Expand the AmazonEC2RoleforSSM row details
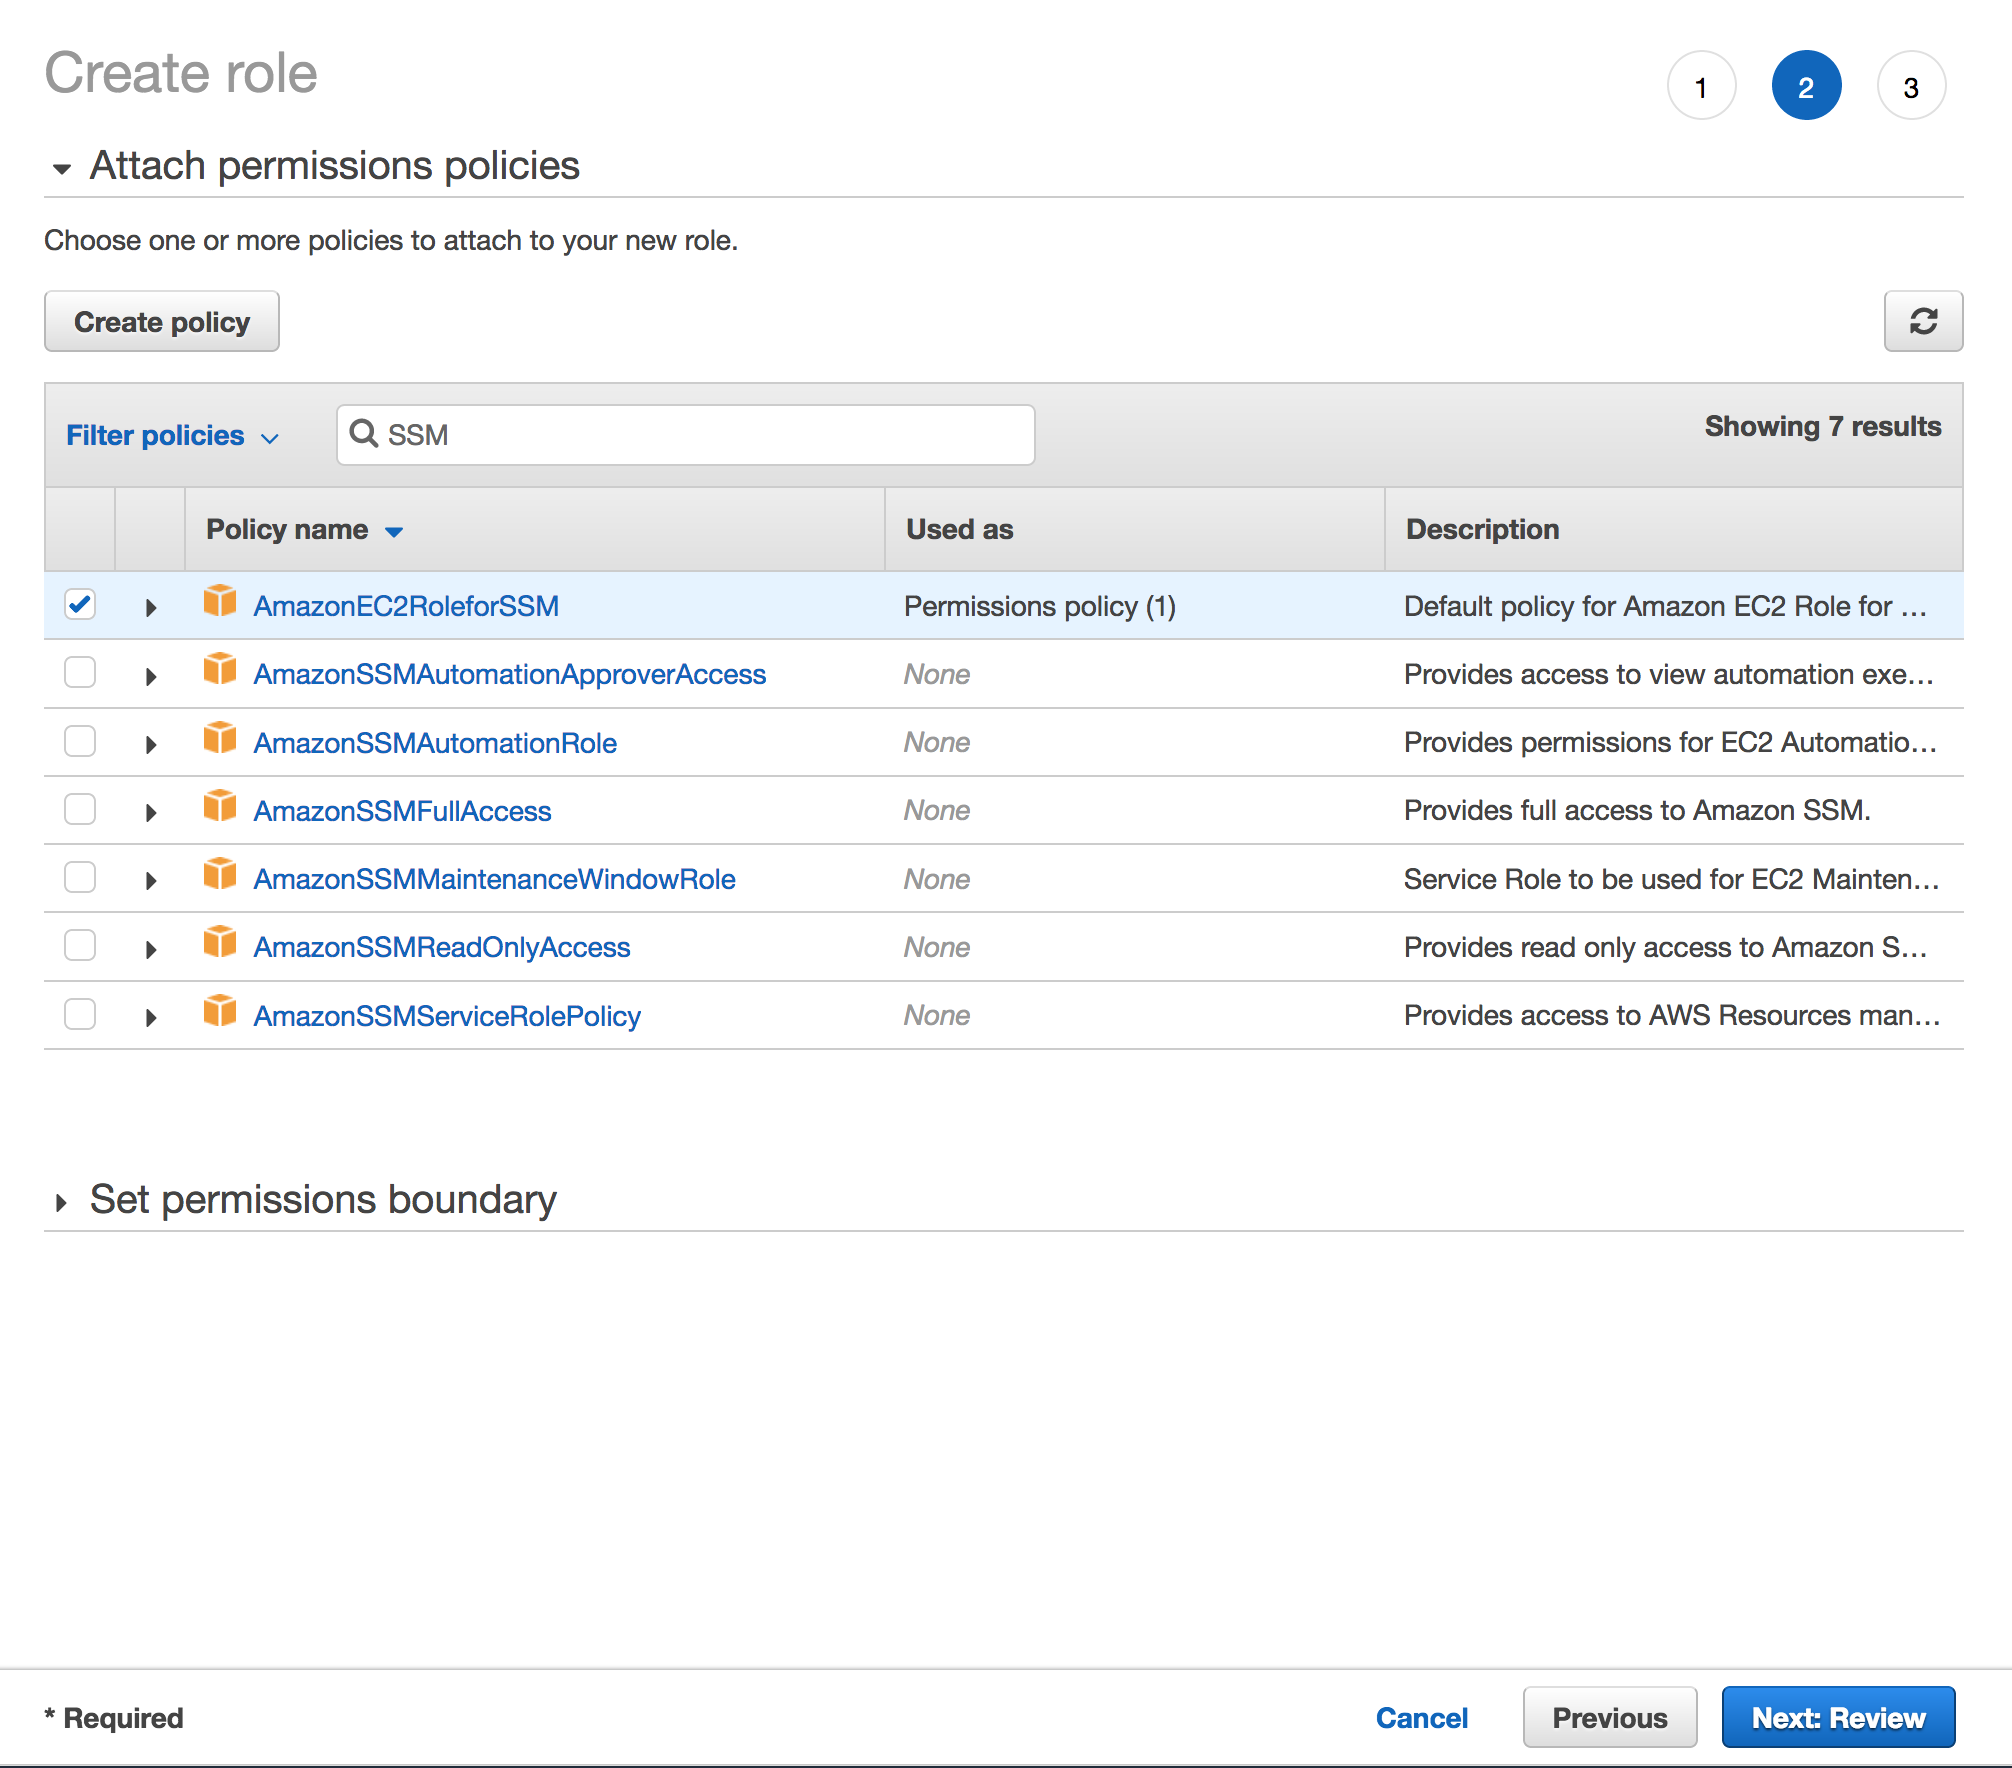The width and height of the screenshot is (2012, 1768). [151, 608]
